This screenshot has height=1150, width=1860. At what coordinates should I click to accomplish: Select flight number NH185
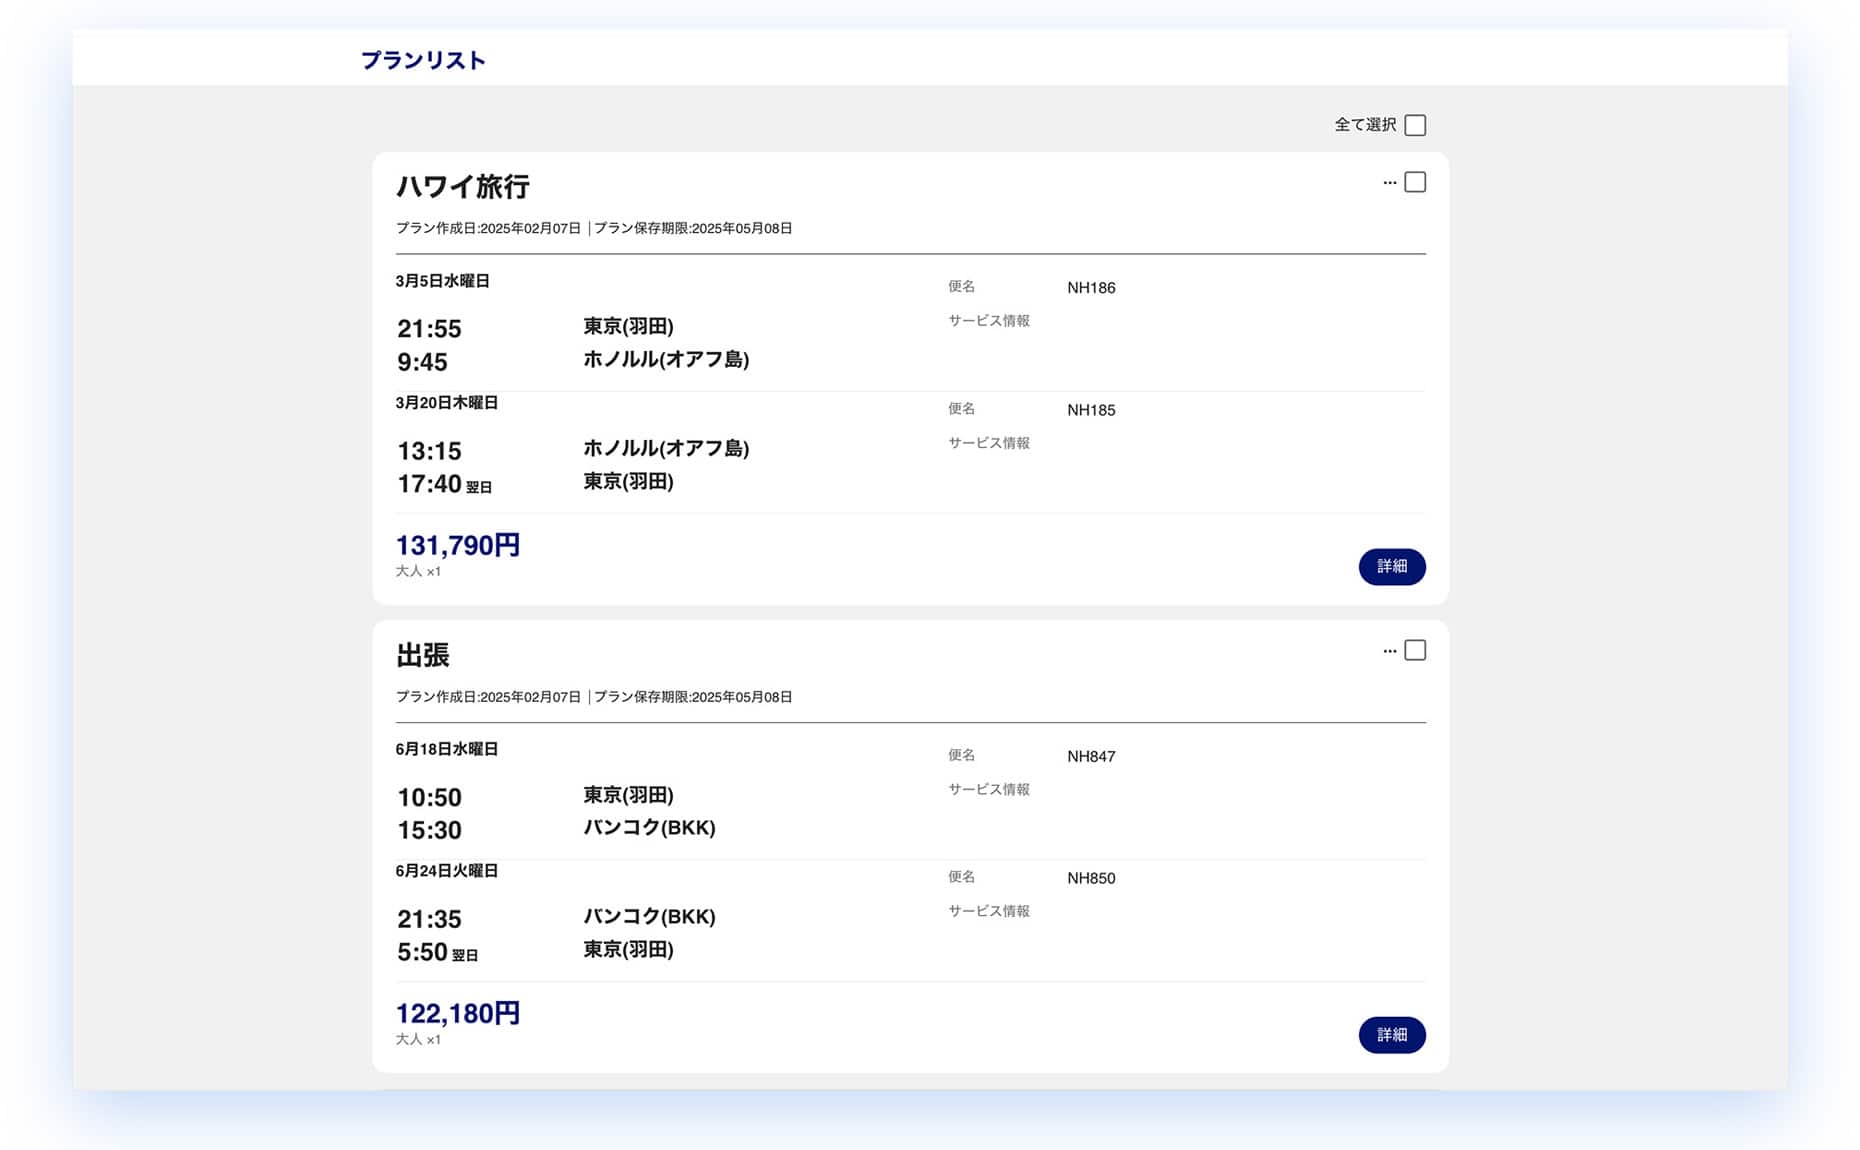[1091, 410]
